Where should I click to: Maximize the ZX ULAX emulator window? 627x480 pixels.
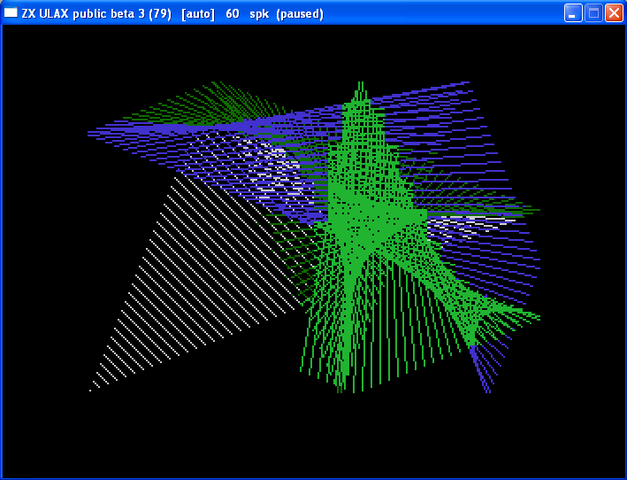[593, 13]
